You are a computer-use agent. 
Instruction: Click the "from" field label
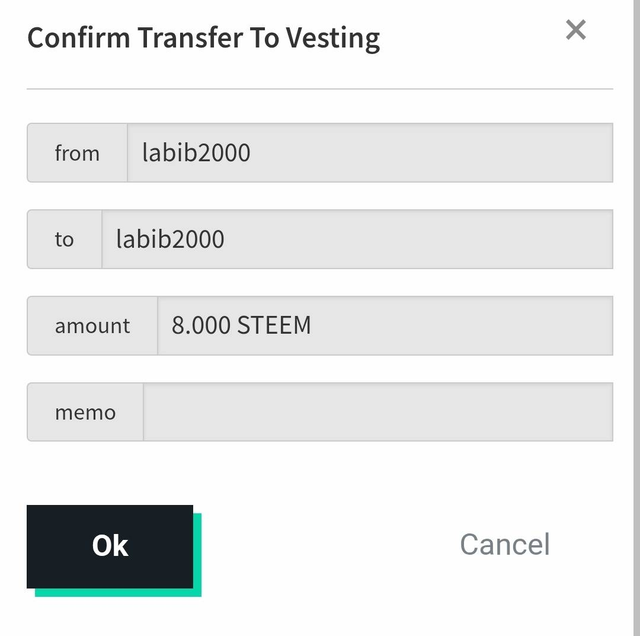77,153
